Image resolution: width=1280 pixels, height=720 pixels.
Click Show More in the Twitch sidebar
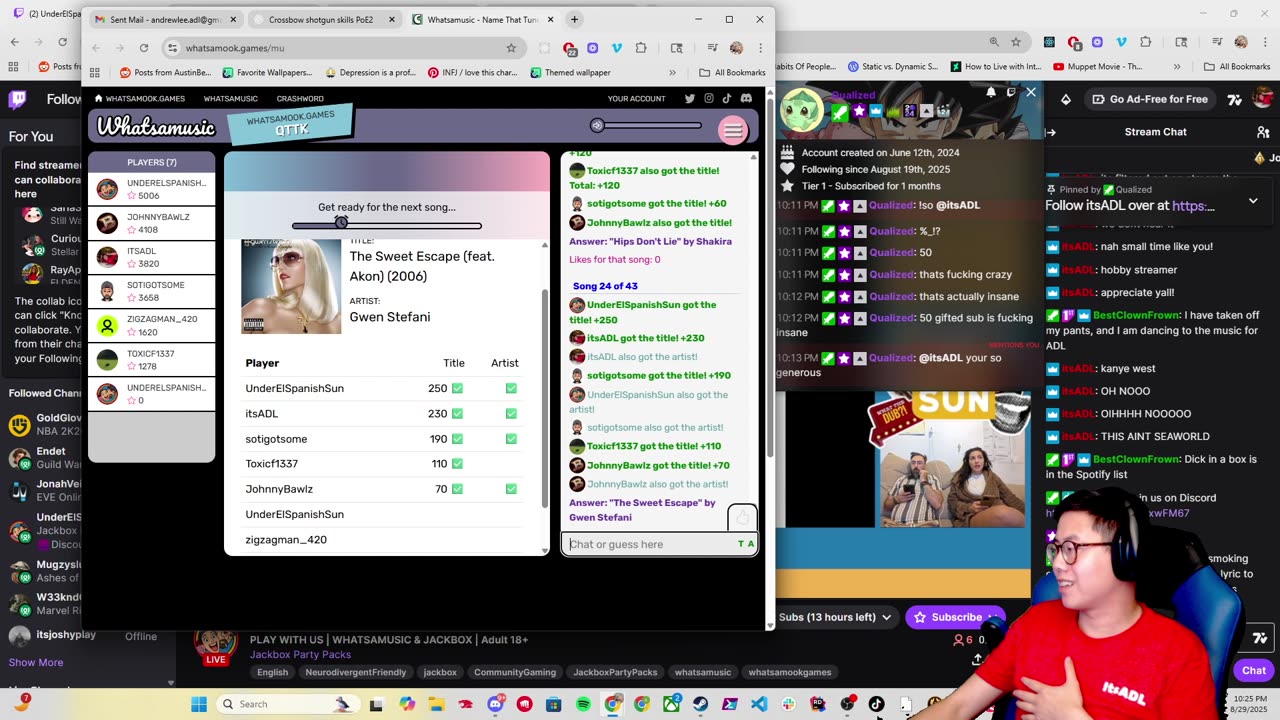pos(36,662)
